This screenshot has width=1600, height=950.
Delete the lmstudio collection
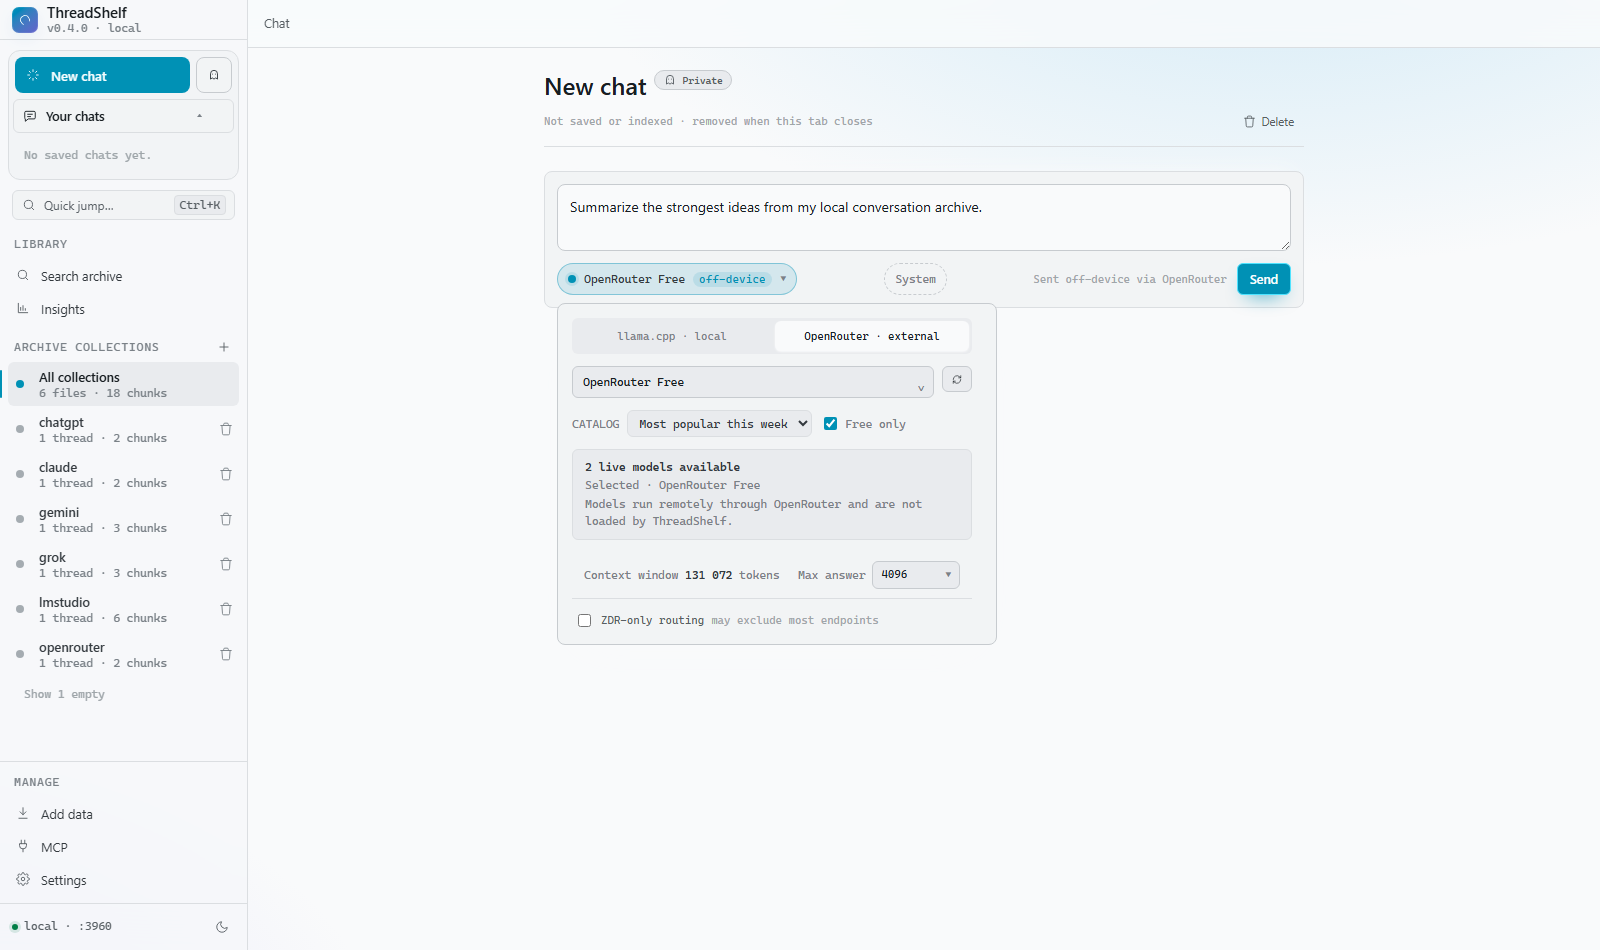point(226,609)
